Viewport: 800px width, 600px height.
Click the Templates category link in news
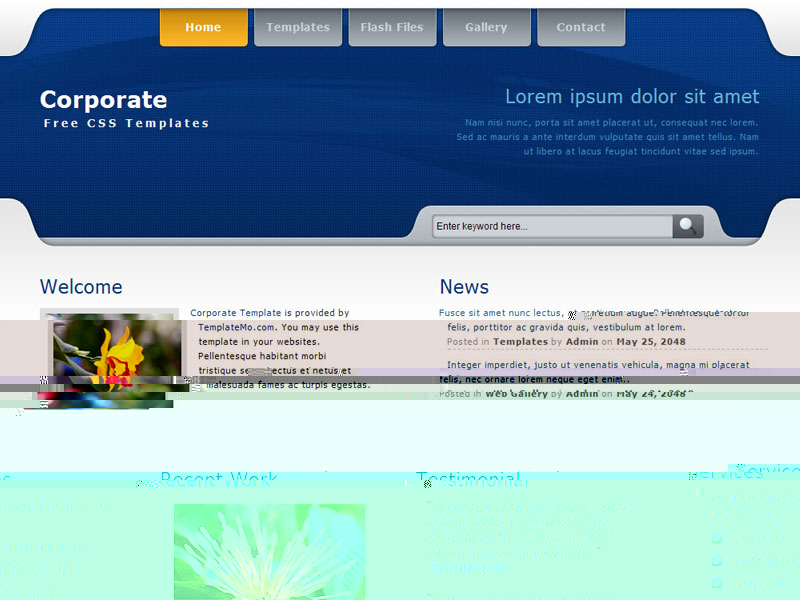coord(520,342)
